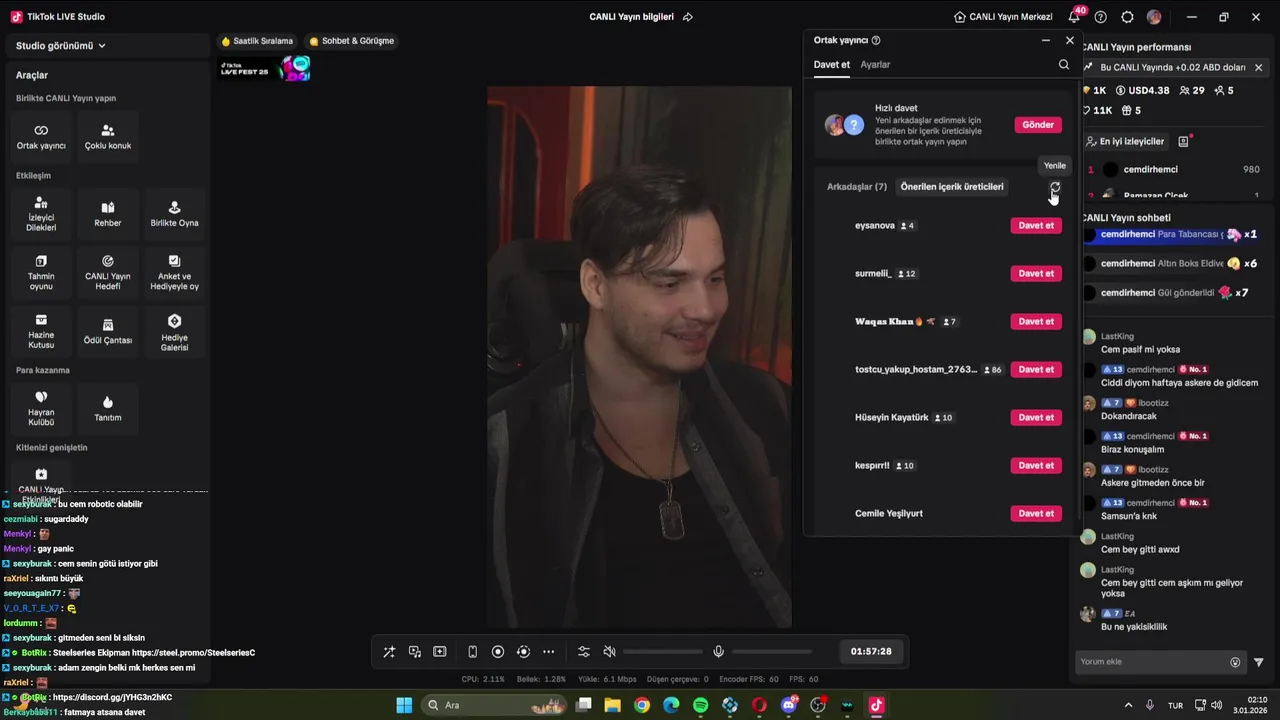This screenshot has width=1280, height=720.
Task: Open Spotify from the Windows taskbar
Action: [700, 705]
